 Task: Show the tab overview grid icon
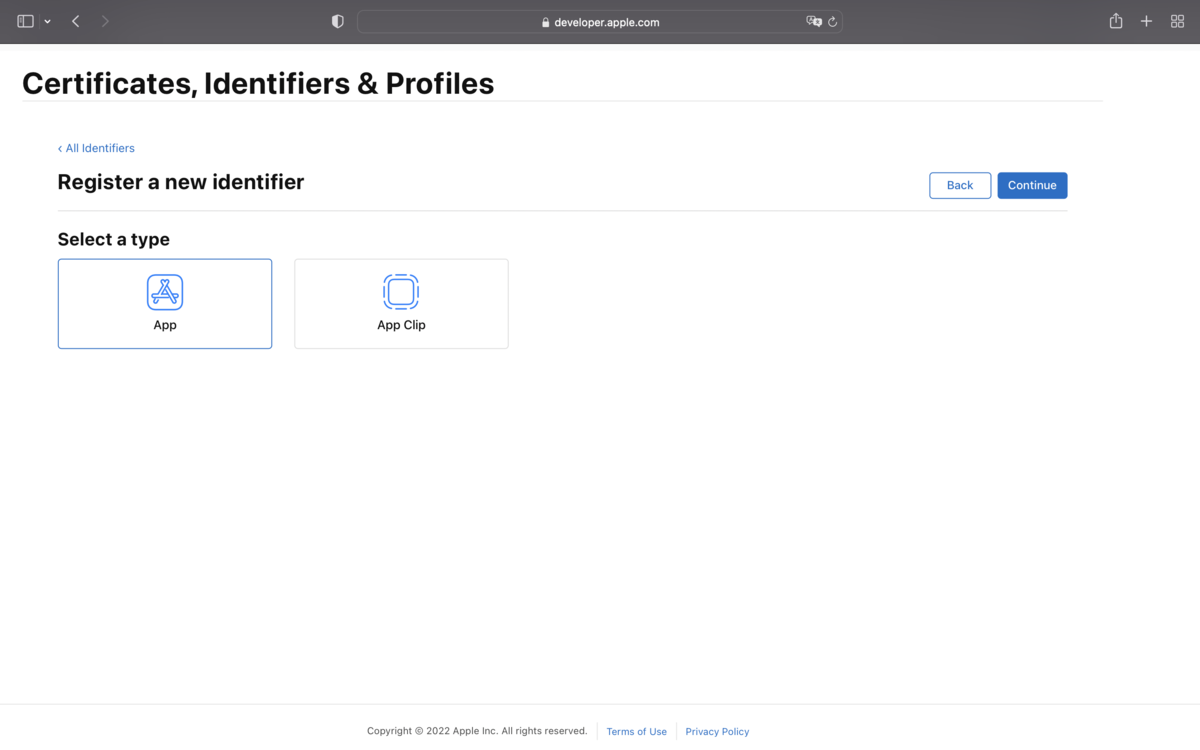click(1177, 21)
